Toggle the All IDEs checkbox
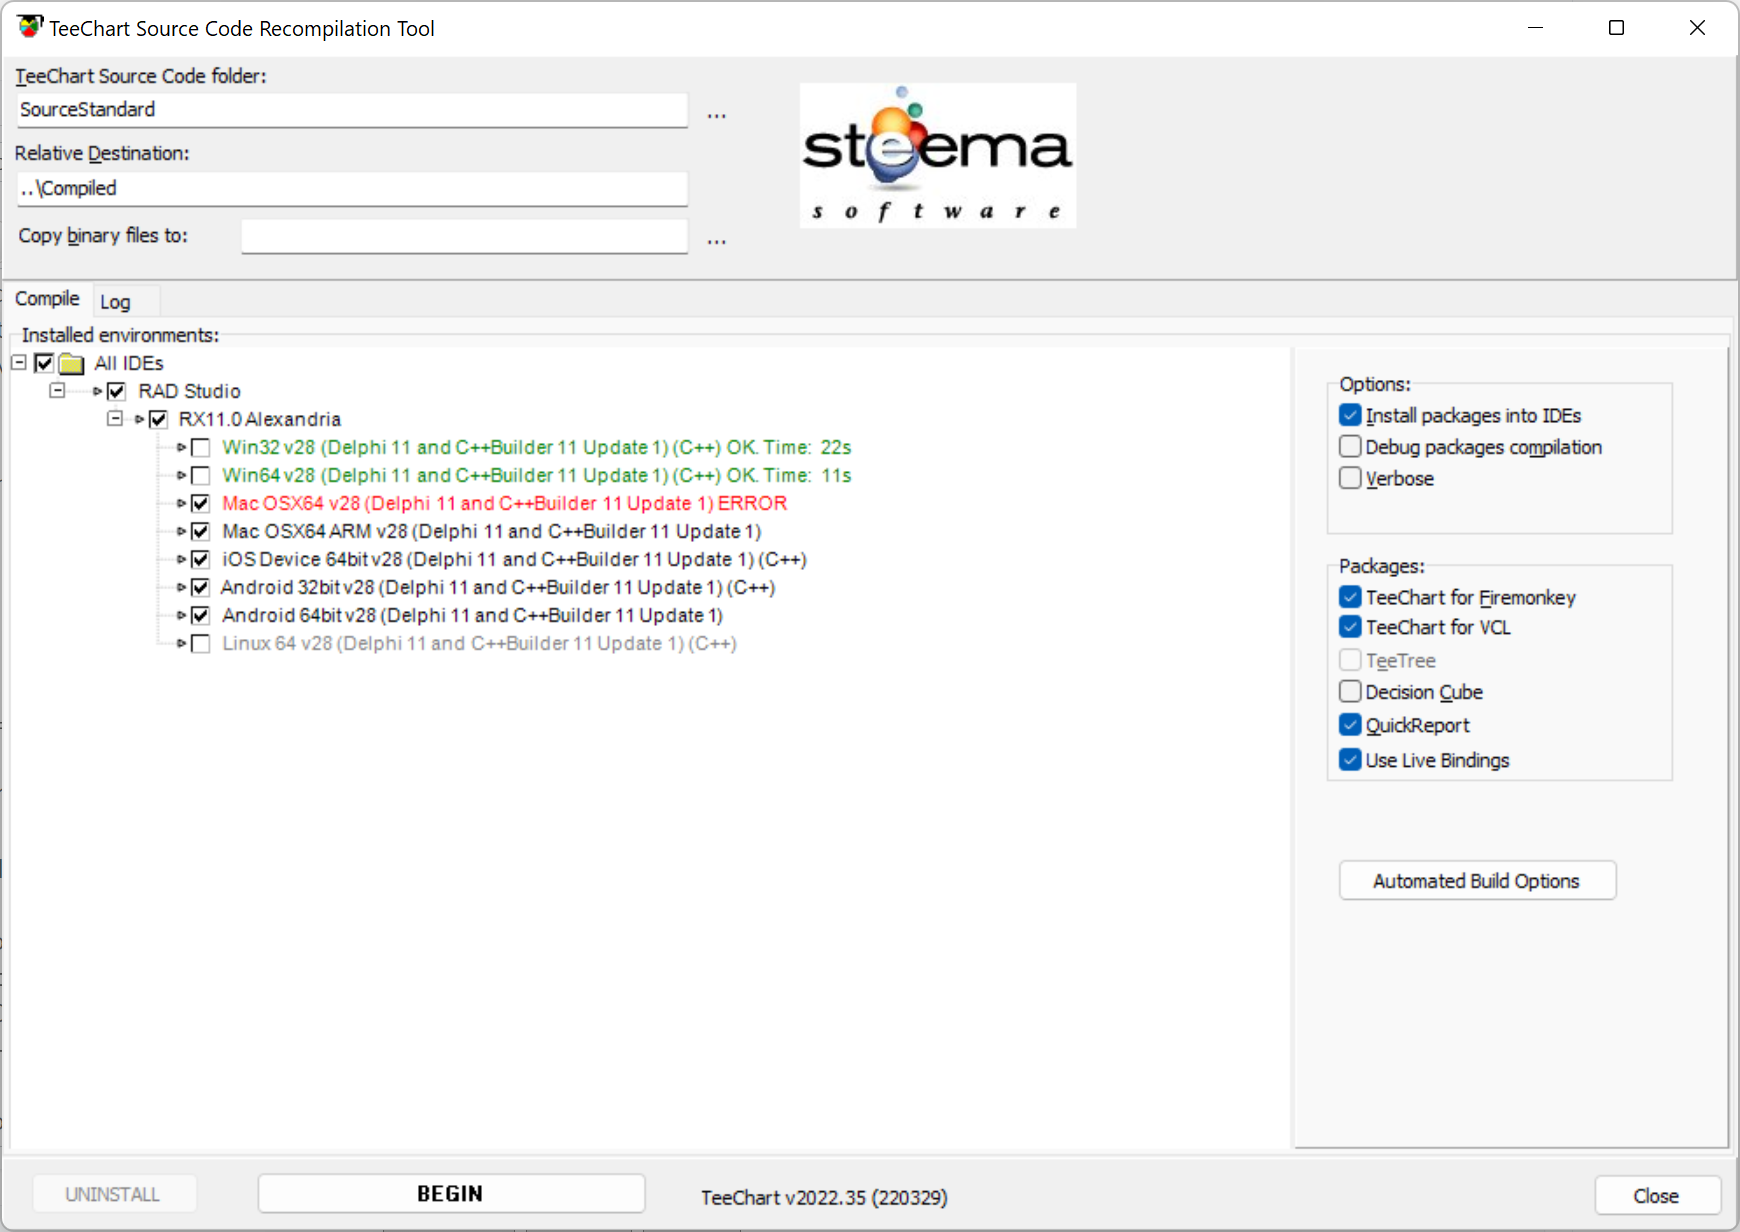The width and height of the screenshot is (1740, 1232). tap(44, 363)
